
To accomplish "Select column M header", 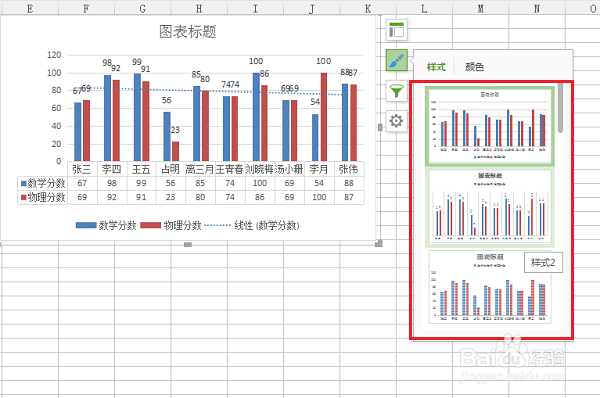I will [x=481, y=8].
